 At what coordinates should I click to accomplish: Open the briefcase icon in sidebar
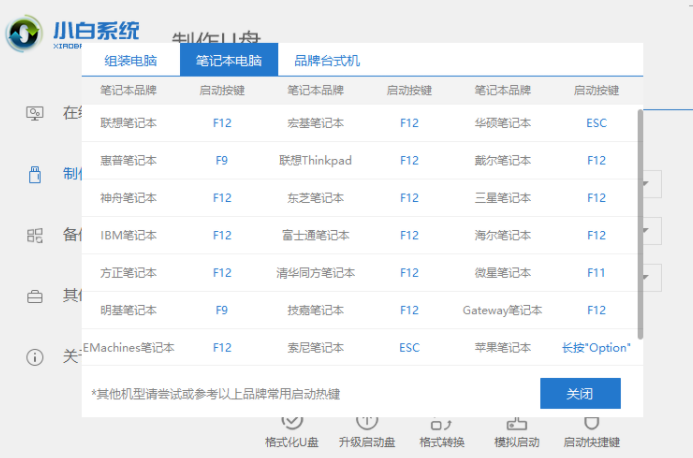click(x=35, y=296)
